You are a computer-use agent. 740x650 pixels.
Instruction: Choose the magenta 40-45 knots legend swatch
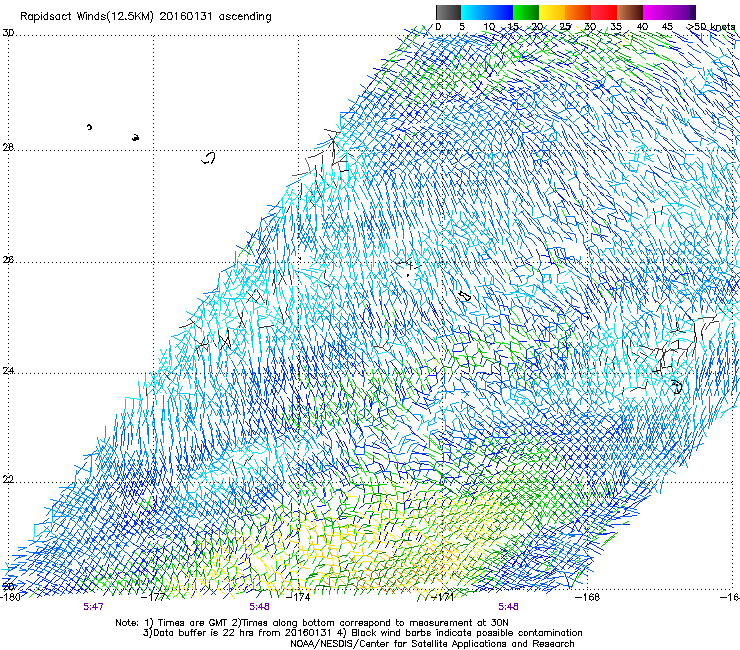(x=656, y=12)
